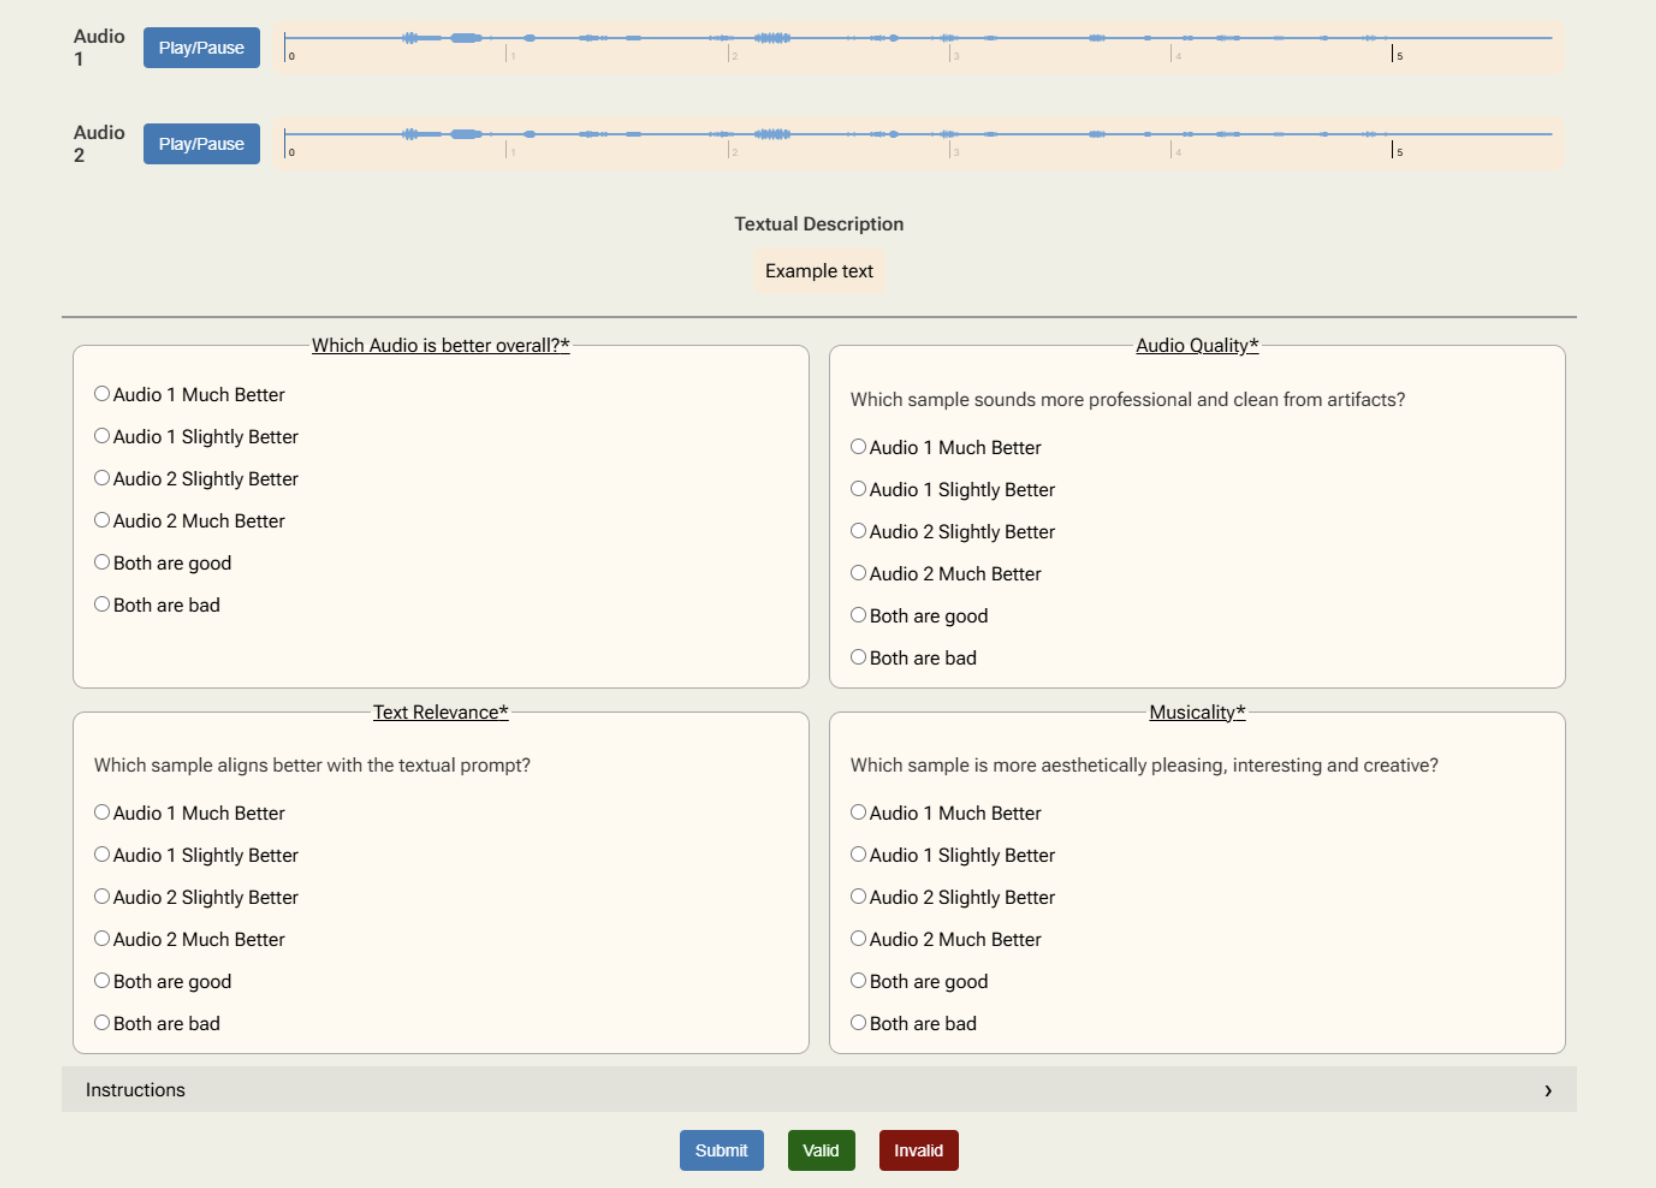Choose Both are good for overall
The width and height of the screenshot is (1656, 1188).
[102, 562]
